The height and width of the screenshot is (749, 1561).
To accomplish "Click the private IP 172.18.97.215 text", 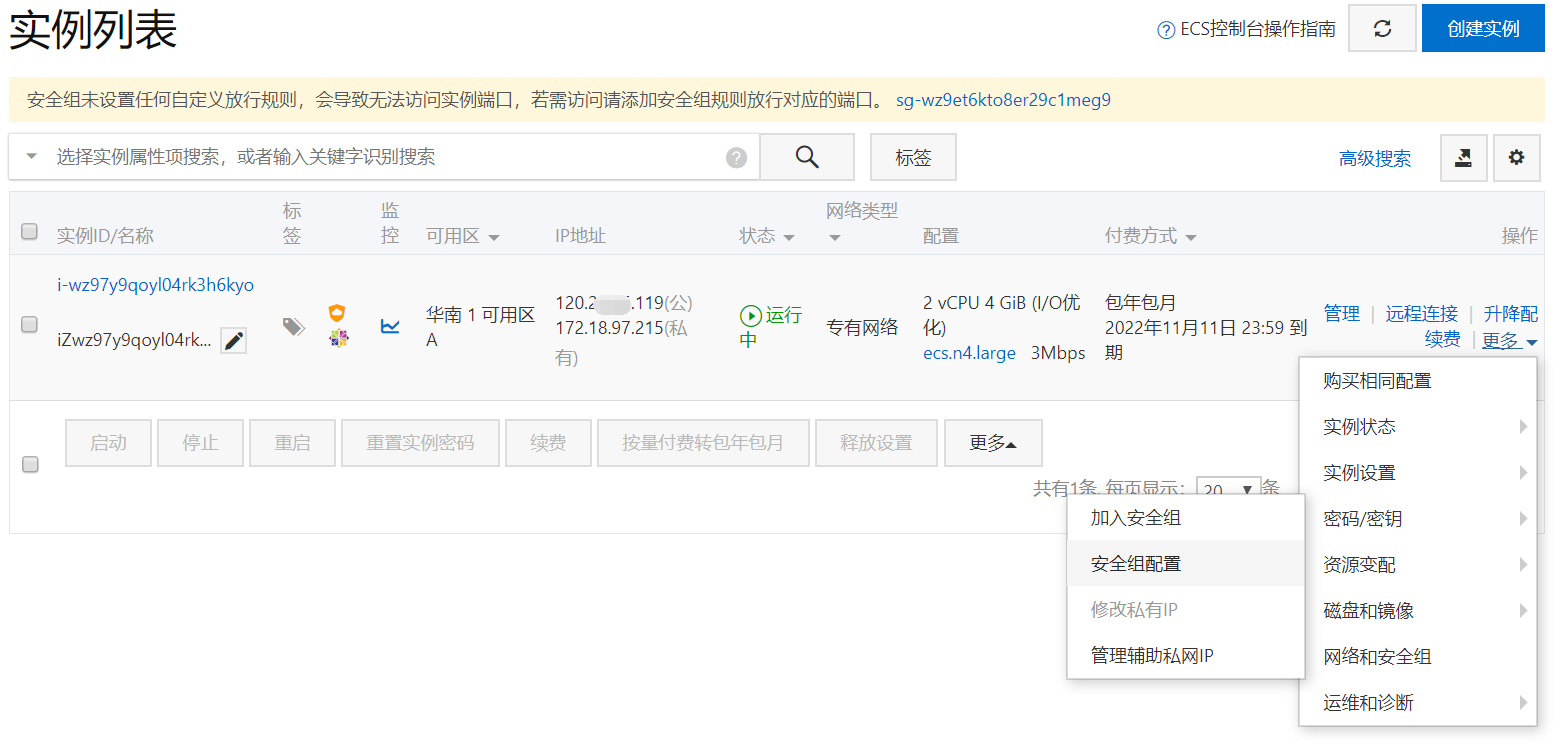I will tap(609, 328).
